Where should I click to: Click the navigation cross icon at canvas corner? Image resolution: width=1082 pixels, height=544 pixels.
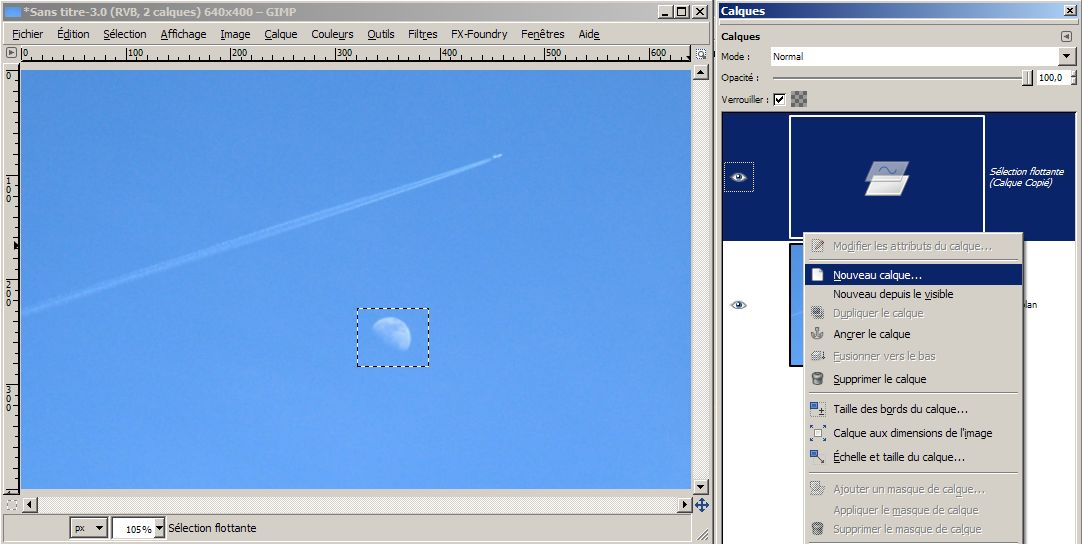click(701, 505)
